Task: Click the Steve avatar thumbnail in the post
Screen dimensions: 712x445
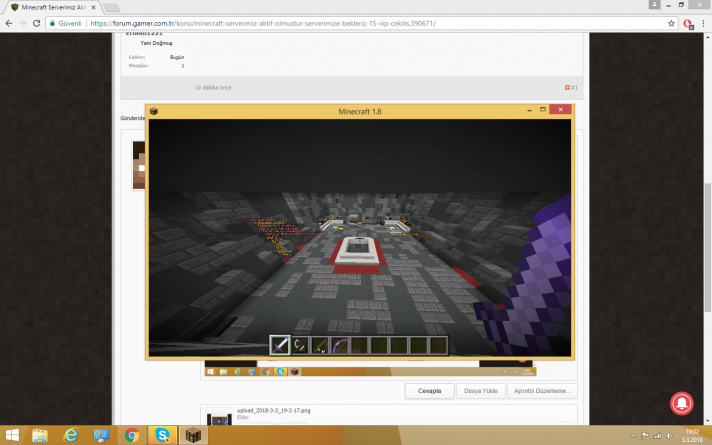Action: 138,165
